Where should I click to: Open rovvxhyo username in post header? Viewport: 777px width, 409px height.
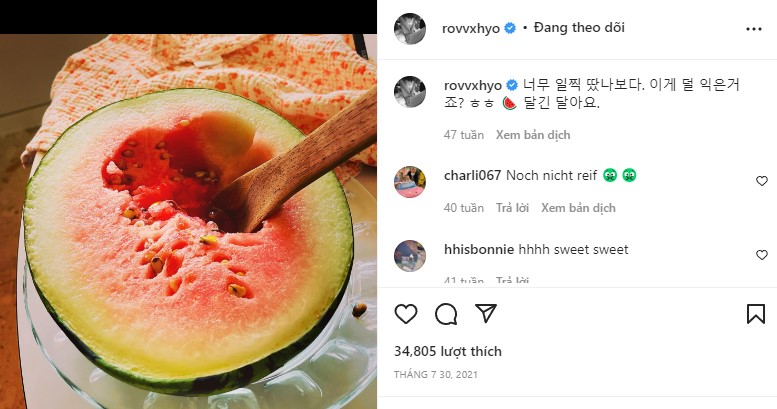tap(471, 28)
